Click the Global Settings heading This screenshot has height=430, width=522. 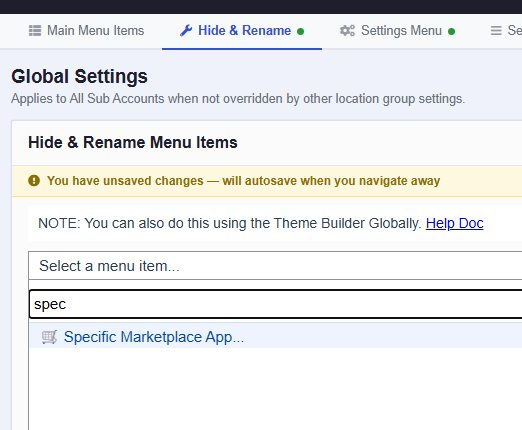pos(79,76)
